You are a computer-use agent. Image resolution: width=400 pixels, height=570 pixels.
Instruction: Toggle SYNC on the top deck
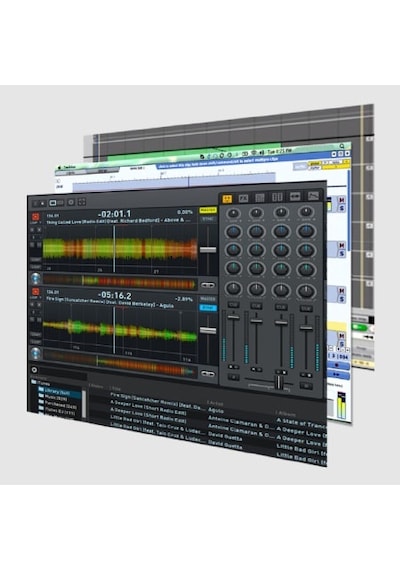(208, 219)
